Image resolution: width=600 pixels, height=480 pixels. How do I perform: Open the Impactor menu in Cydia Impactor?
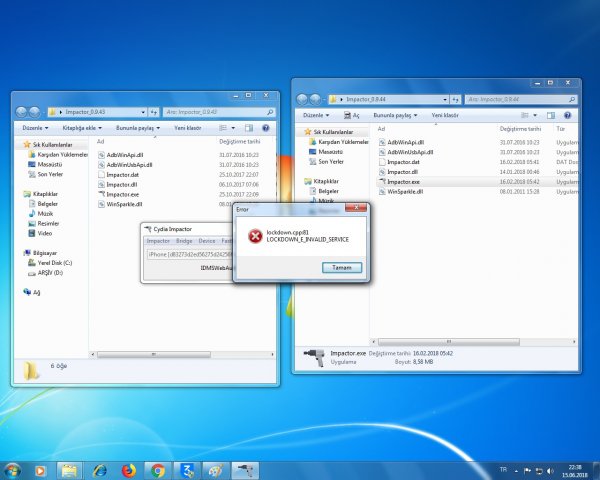click(158, 241)
